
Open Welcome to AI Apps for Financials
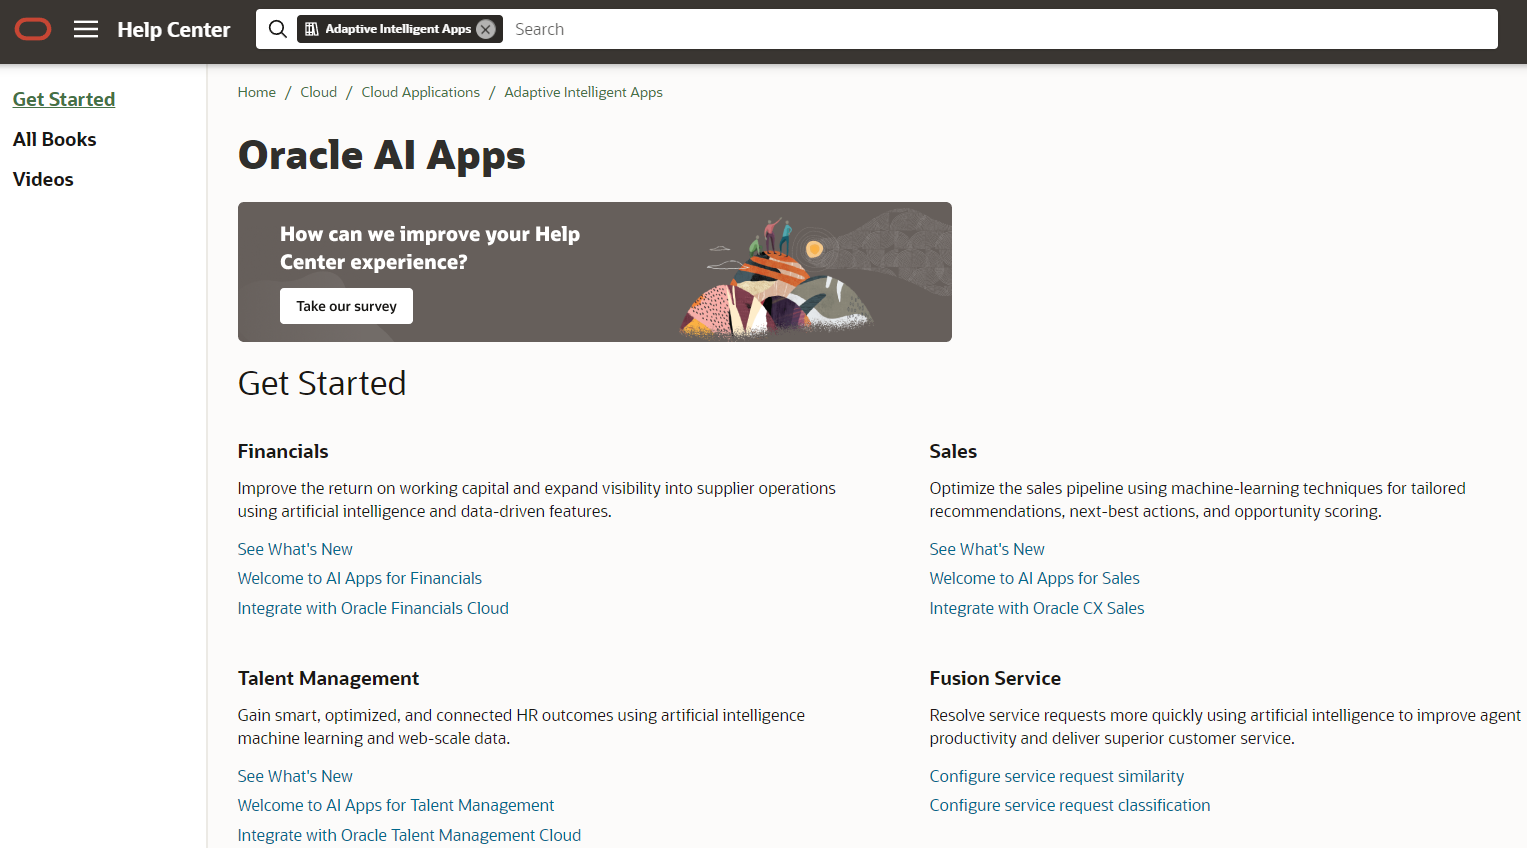click(359, 578)
